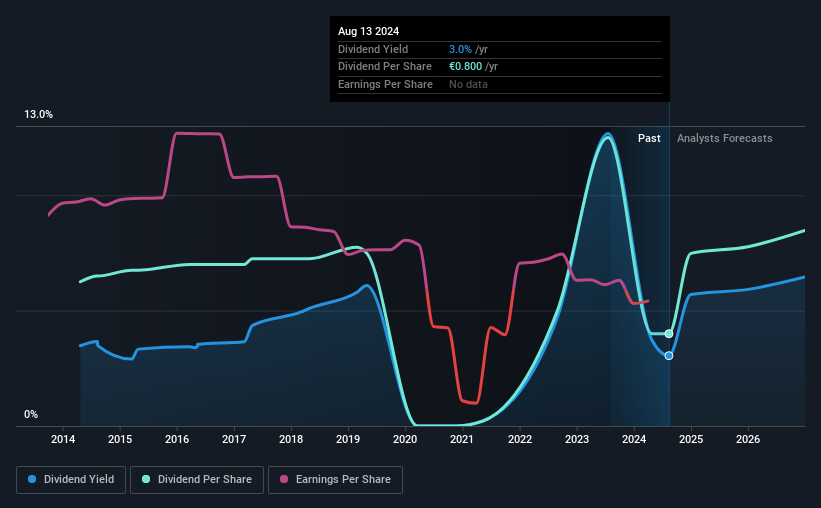Click the 2020 x-axis label
Image resolution: width=821 pixels, height=508 pixels.
[x=405, y=439]
